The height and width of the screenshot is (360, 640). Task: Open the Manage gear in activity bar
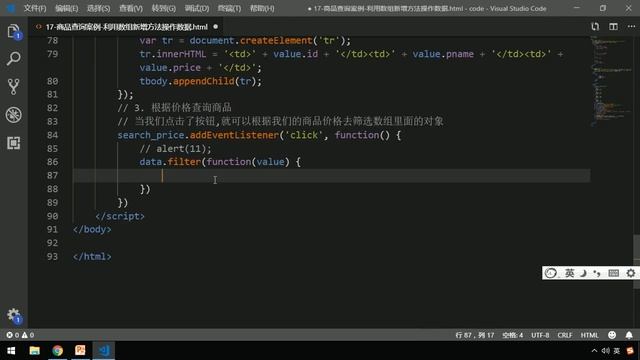(13, 315)
